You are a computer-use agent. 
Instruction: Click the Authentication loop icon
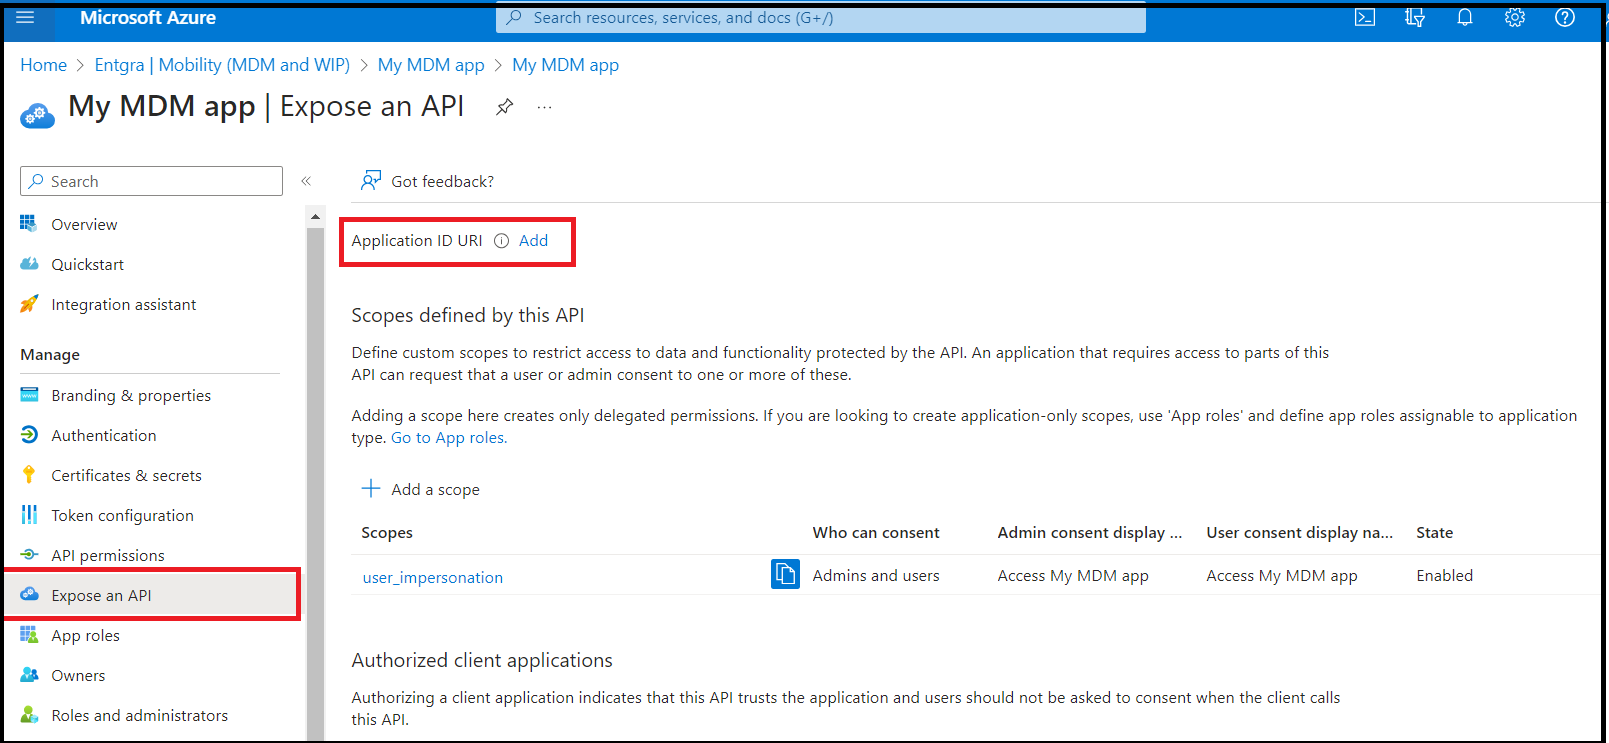(29, 435)
